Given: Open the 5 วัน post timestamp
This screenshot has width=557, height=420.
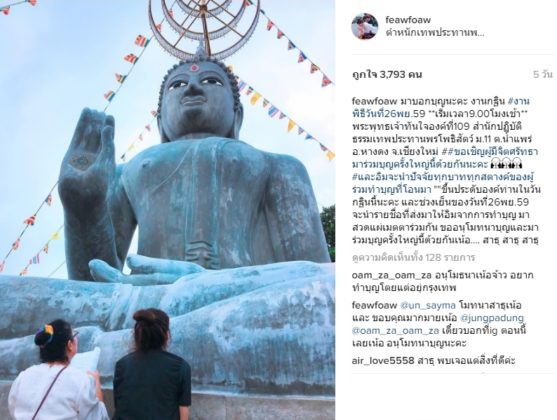Looking at the screenshot, I should (543, 75).
